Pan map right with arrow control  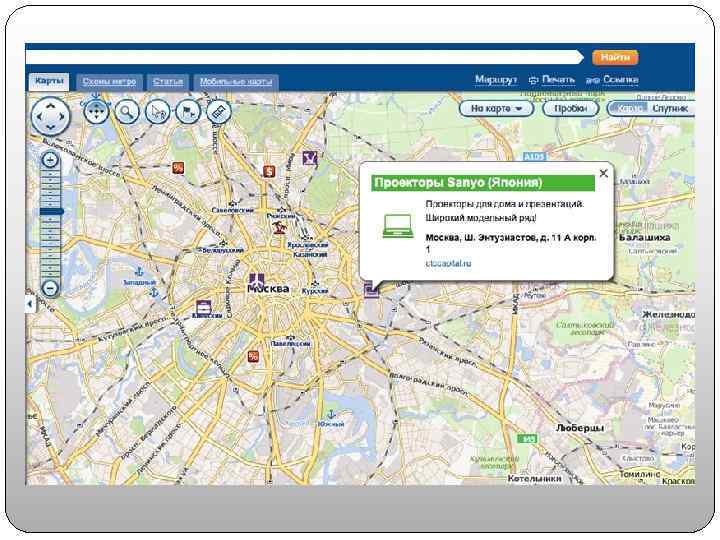[62, 116]
